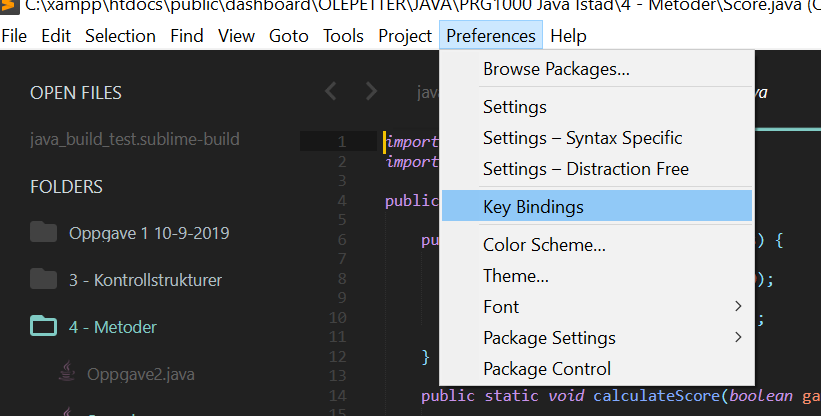Open the Color Scheme chooser
The image size is (821, 416).
(x=544, y=245)
